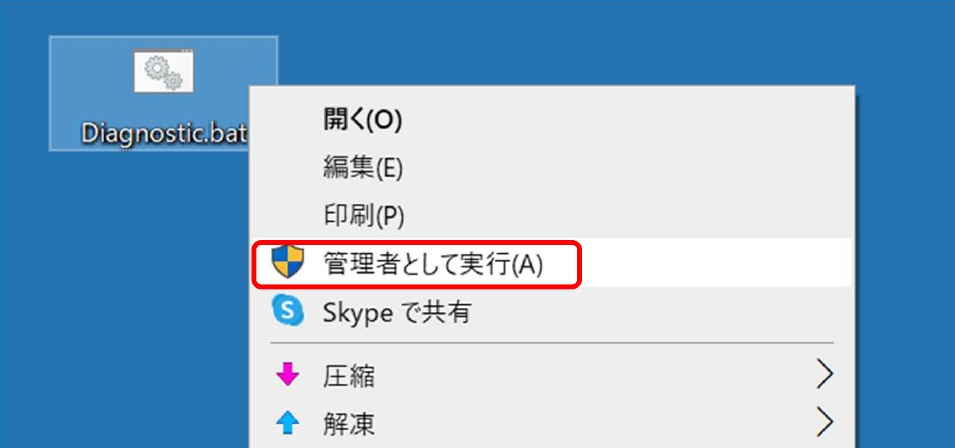
Task: Run as administrator via 管理者として実行(A) text
Action: click(432, 264)
